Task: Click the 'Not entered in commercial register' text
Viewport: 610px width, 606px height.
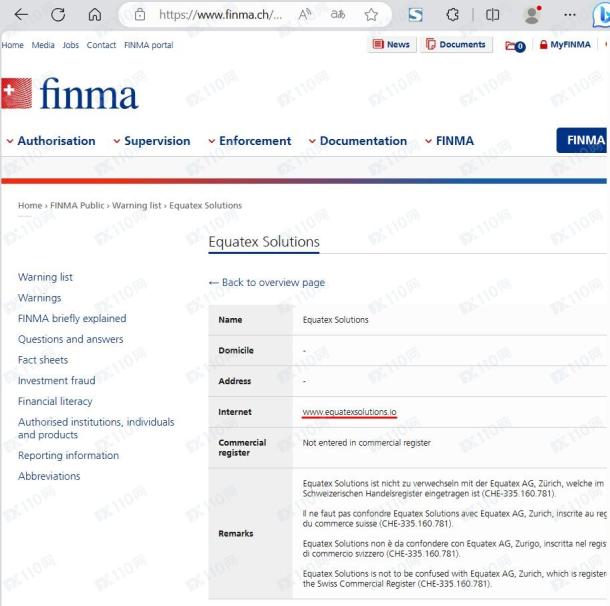Action: pyautogui.click(x=366, y=443)
